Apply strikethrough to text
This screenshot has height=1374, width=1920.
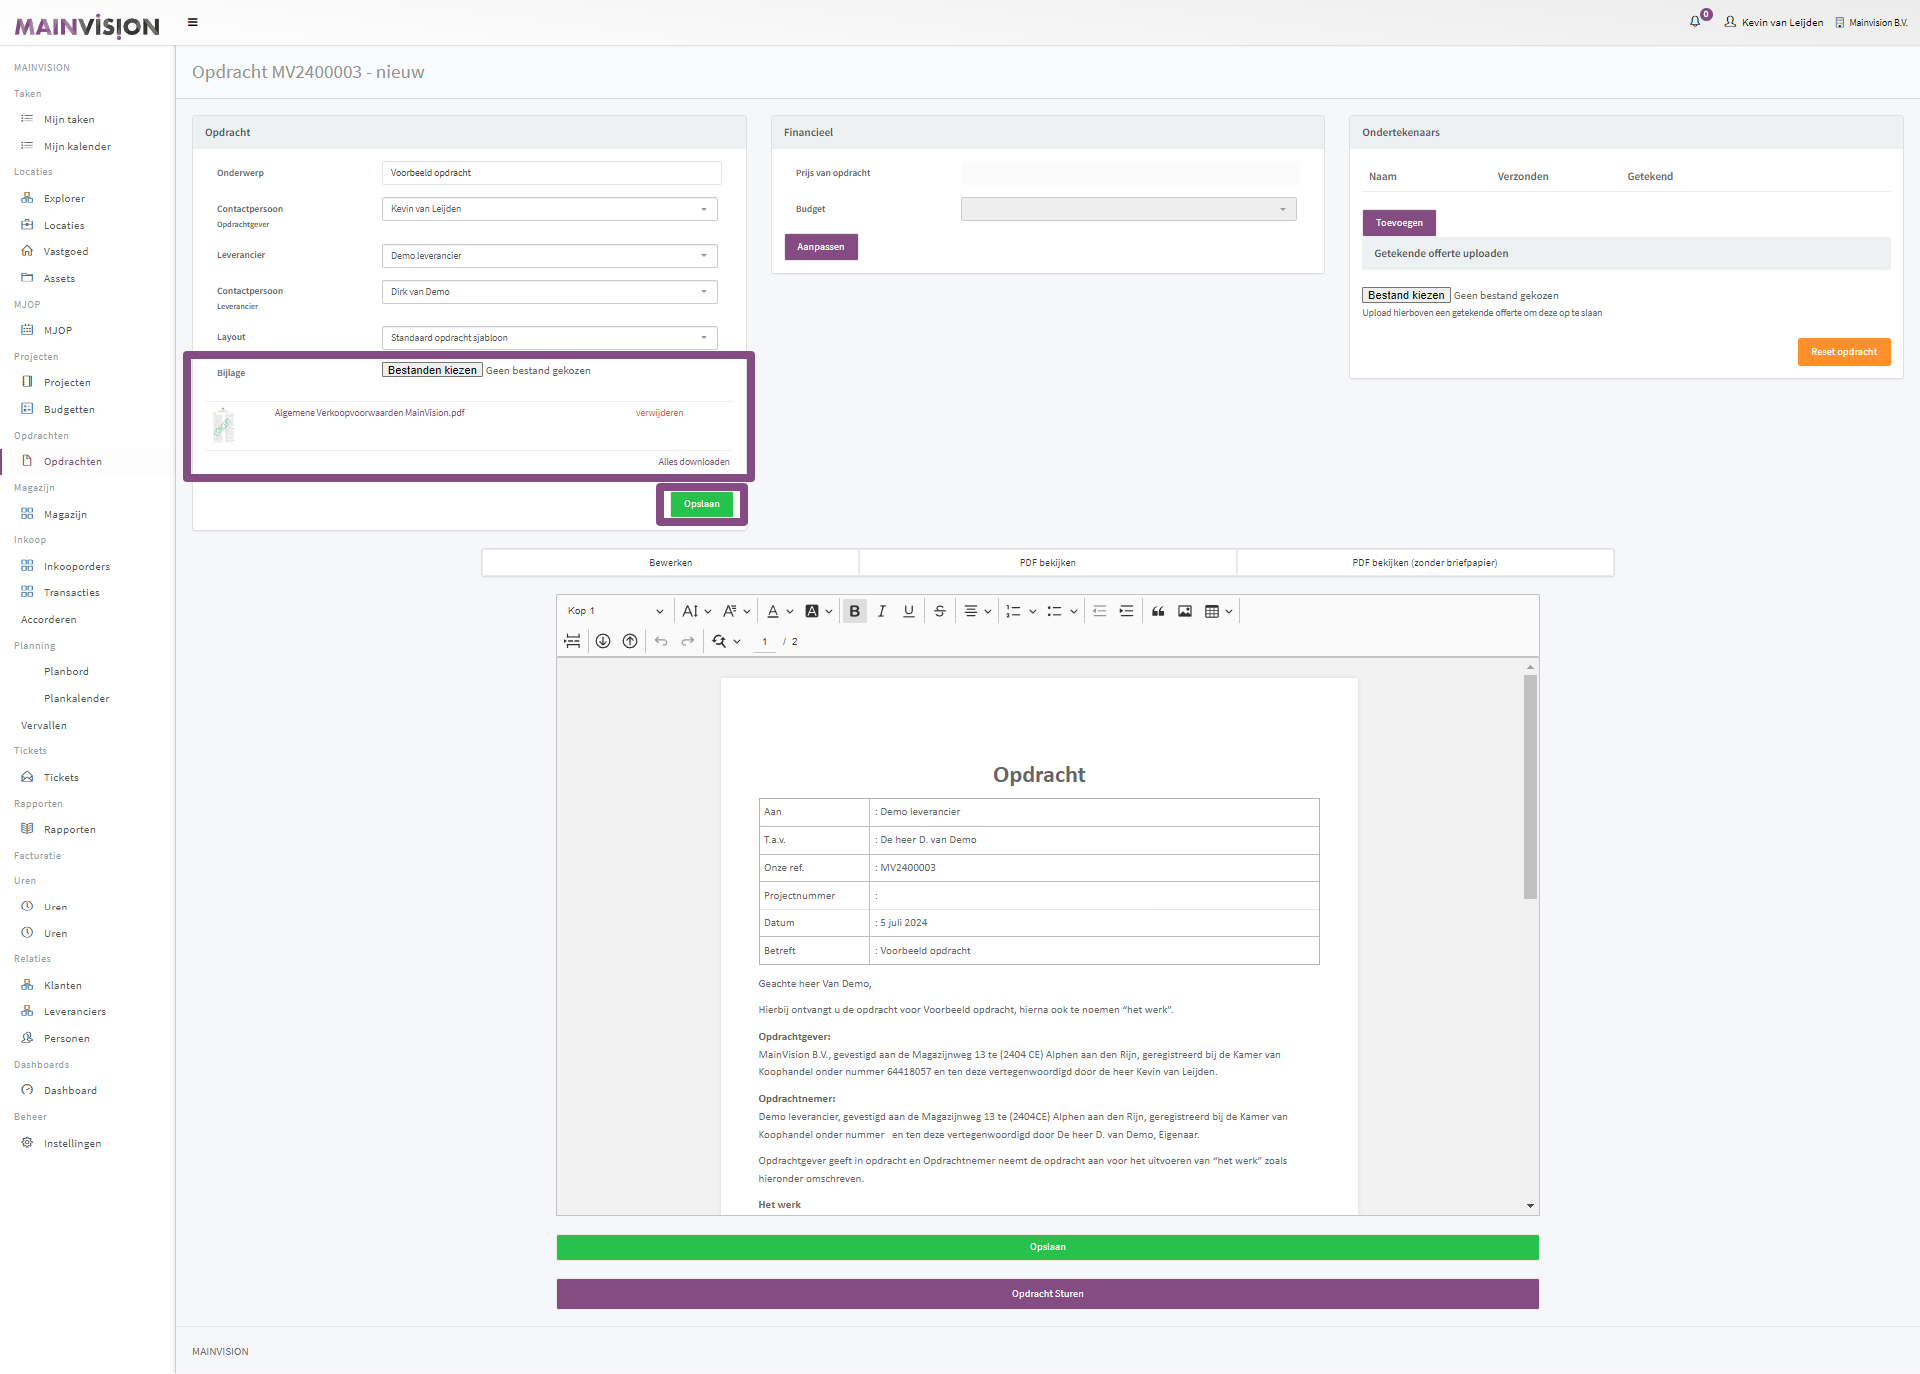coord(939,611)
